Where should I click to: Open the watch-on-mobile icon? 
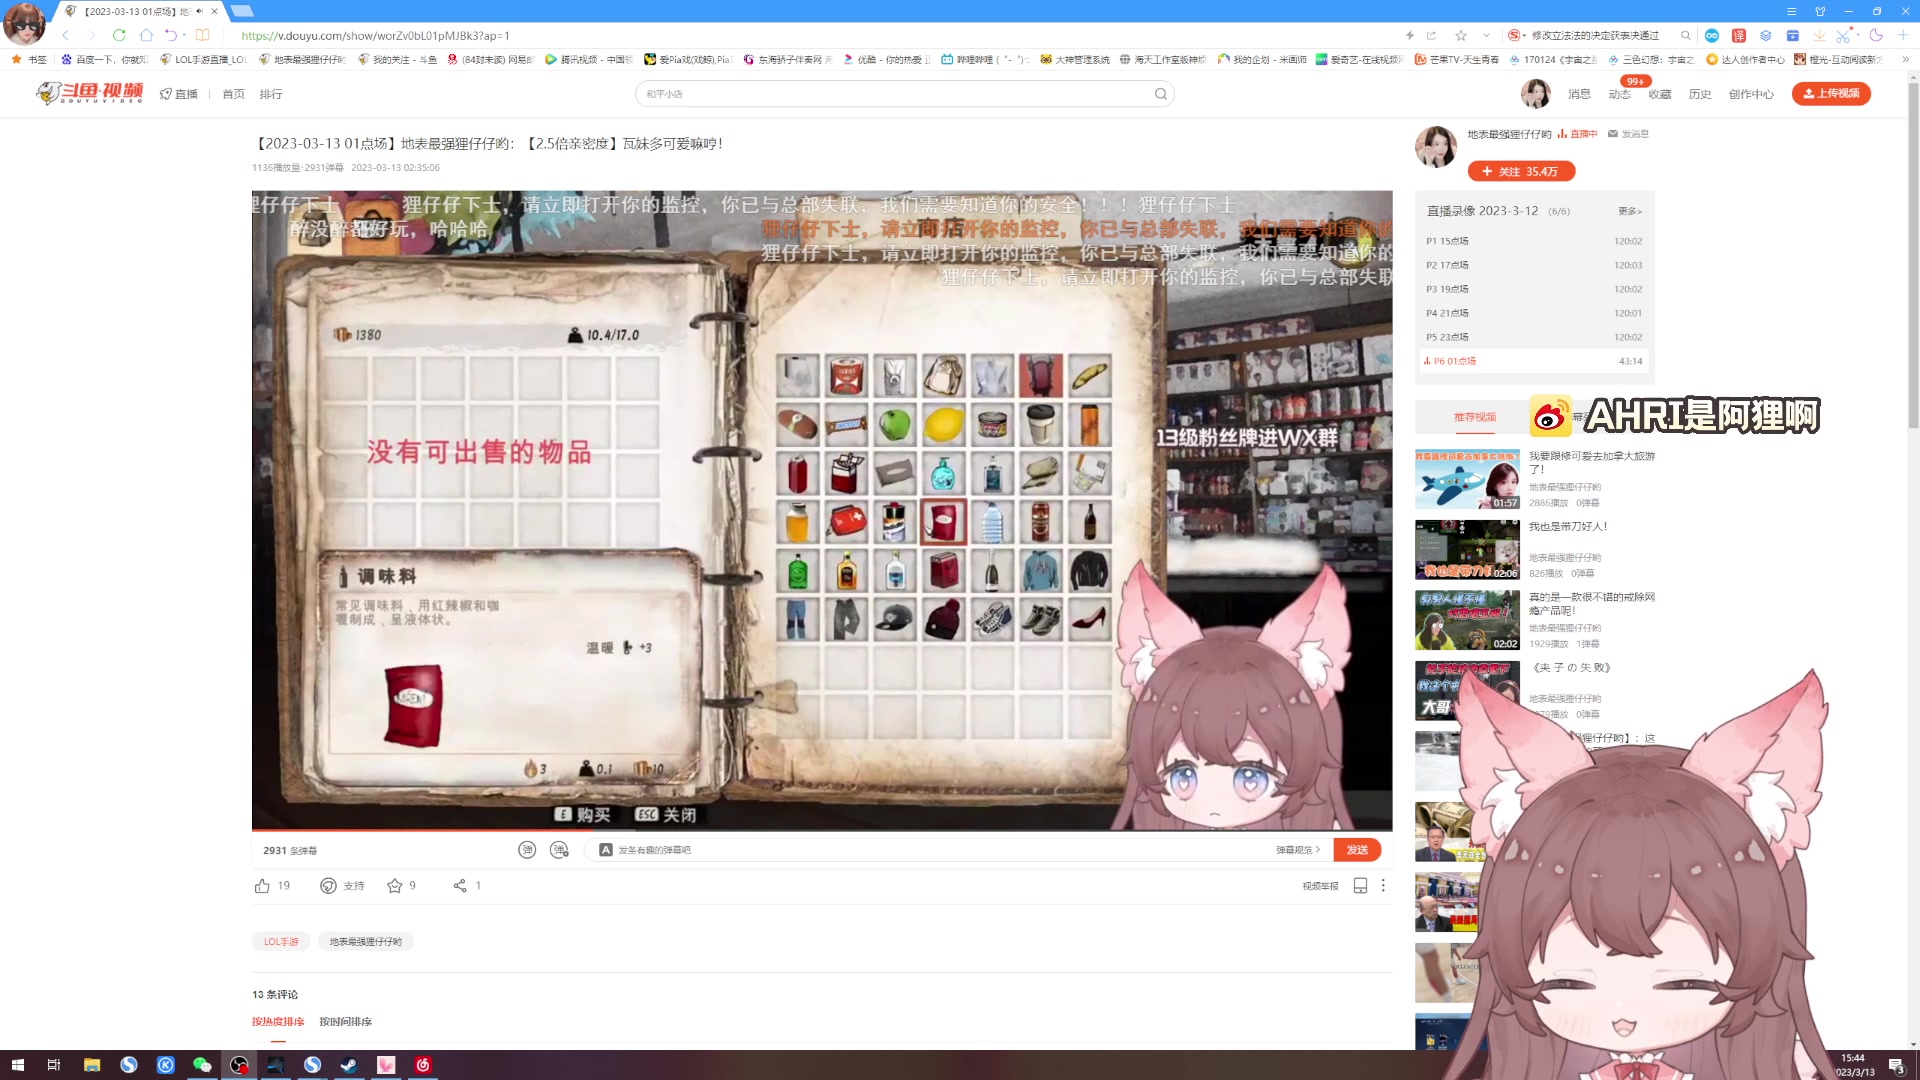click(1360, 886)
